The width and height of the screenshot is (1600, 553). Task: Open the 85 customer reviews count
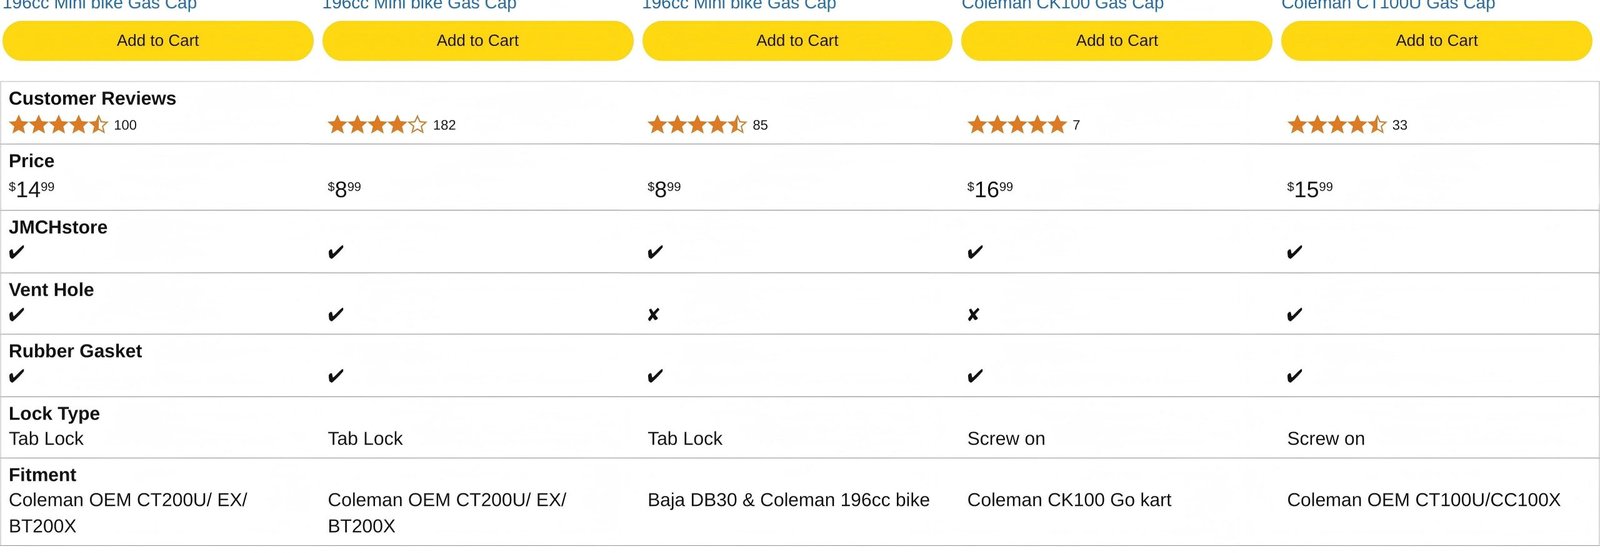coord(760,125)
